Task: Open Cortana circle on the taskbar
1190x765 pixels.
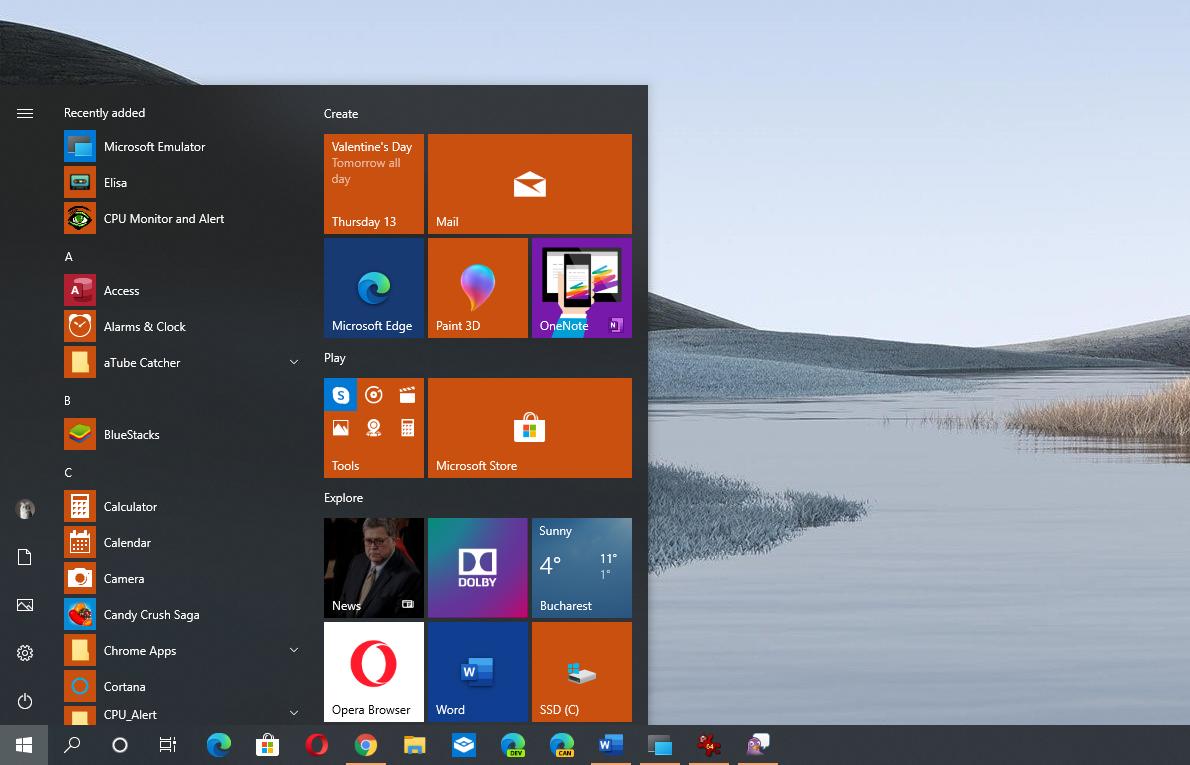Action: (120, 745)
